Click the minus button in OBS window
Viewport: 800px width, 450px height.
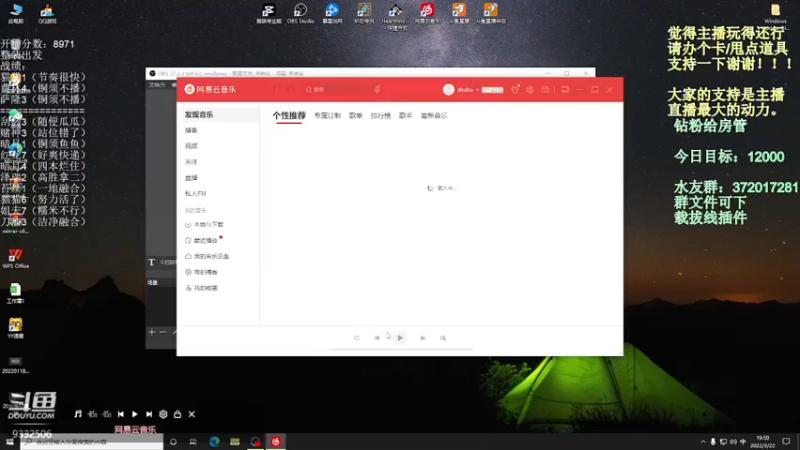click(163, 332)
